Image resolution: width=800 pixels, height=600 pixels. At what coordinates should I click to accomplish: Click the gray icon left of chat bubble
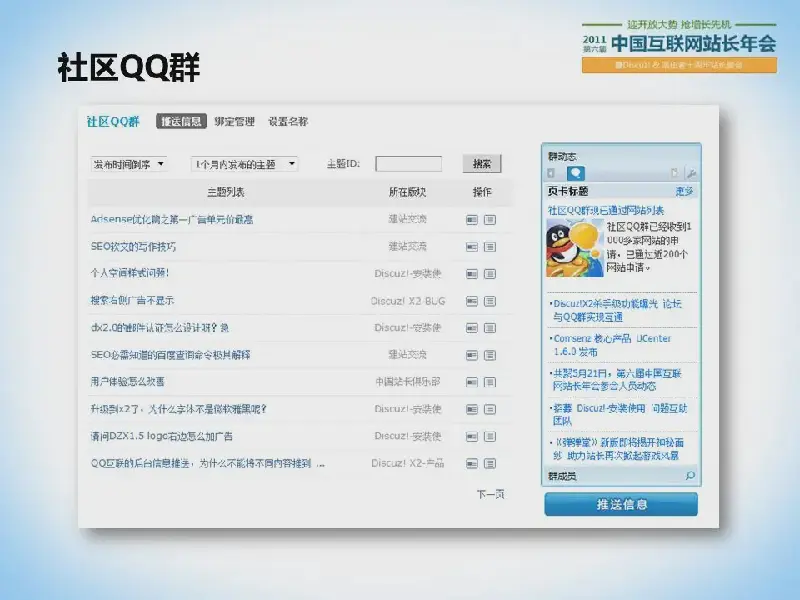click(x=552, y=173)
